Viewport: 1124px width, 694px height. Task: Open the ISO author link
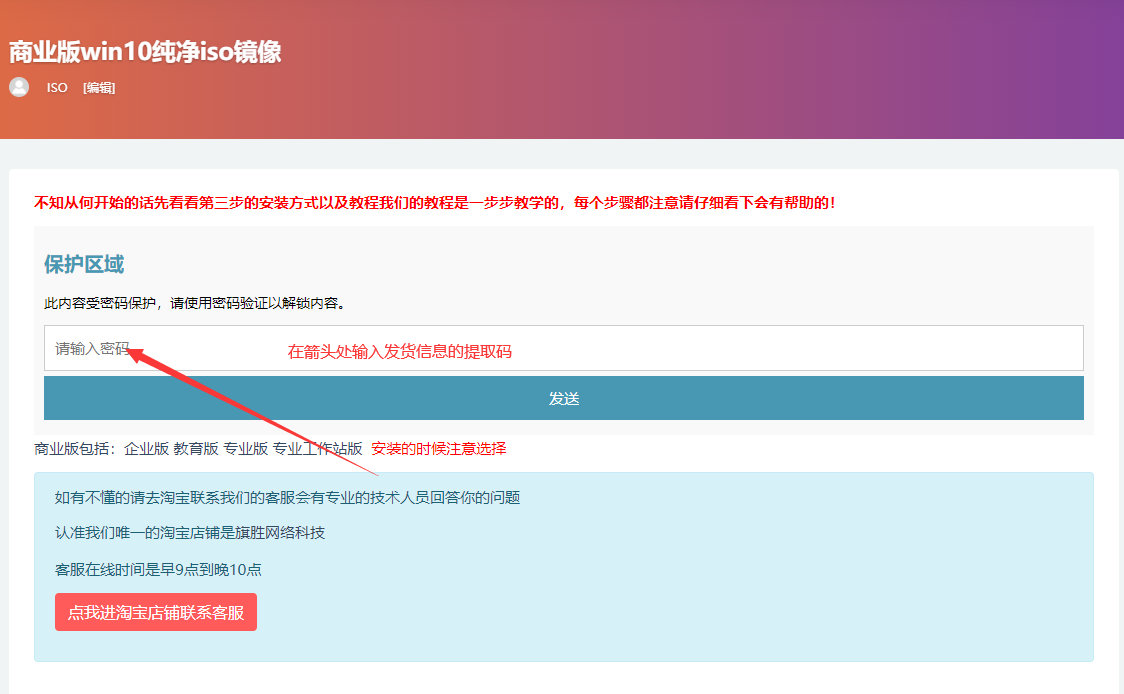tap(57, 87)
